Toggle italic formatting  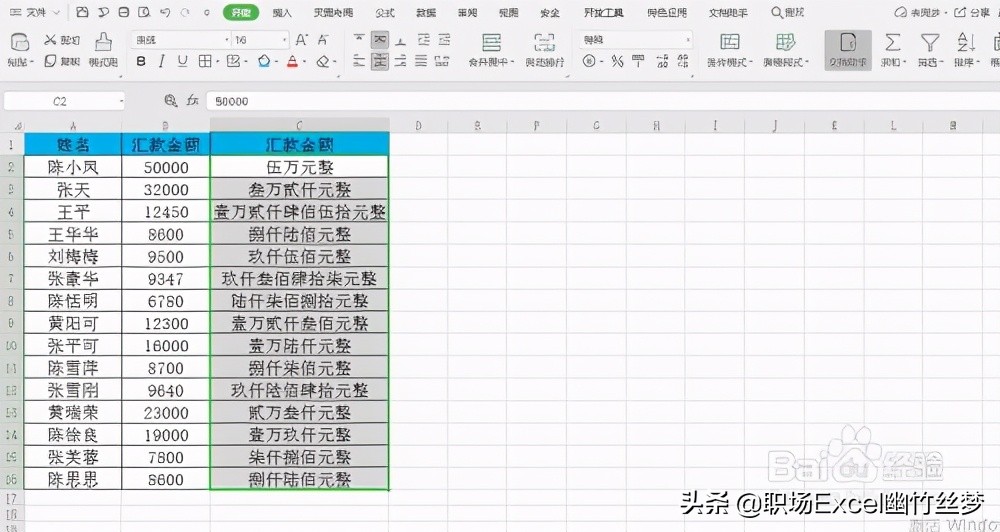click(161, 61)
